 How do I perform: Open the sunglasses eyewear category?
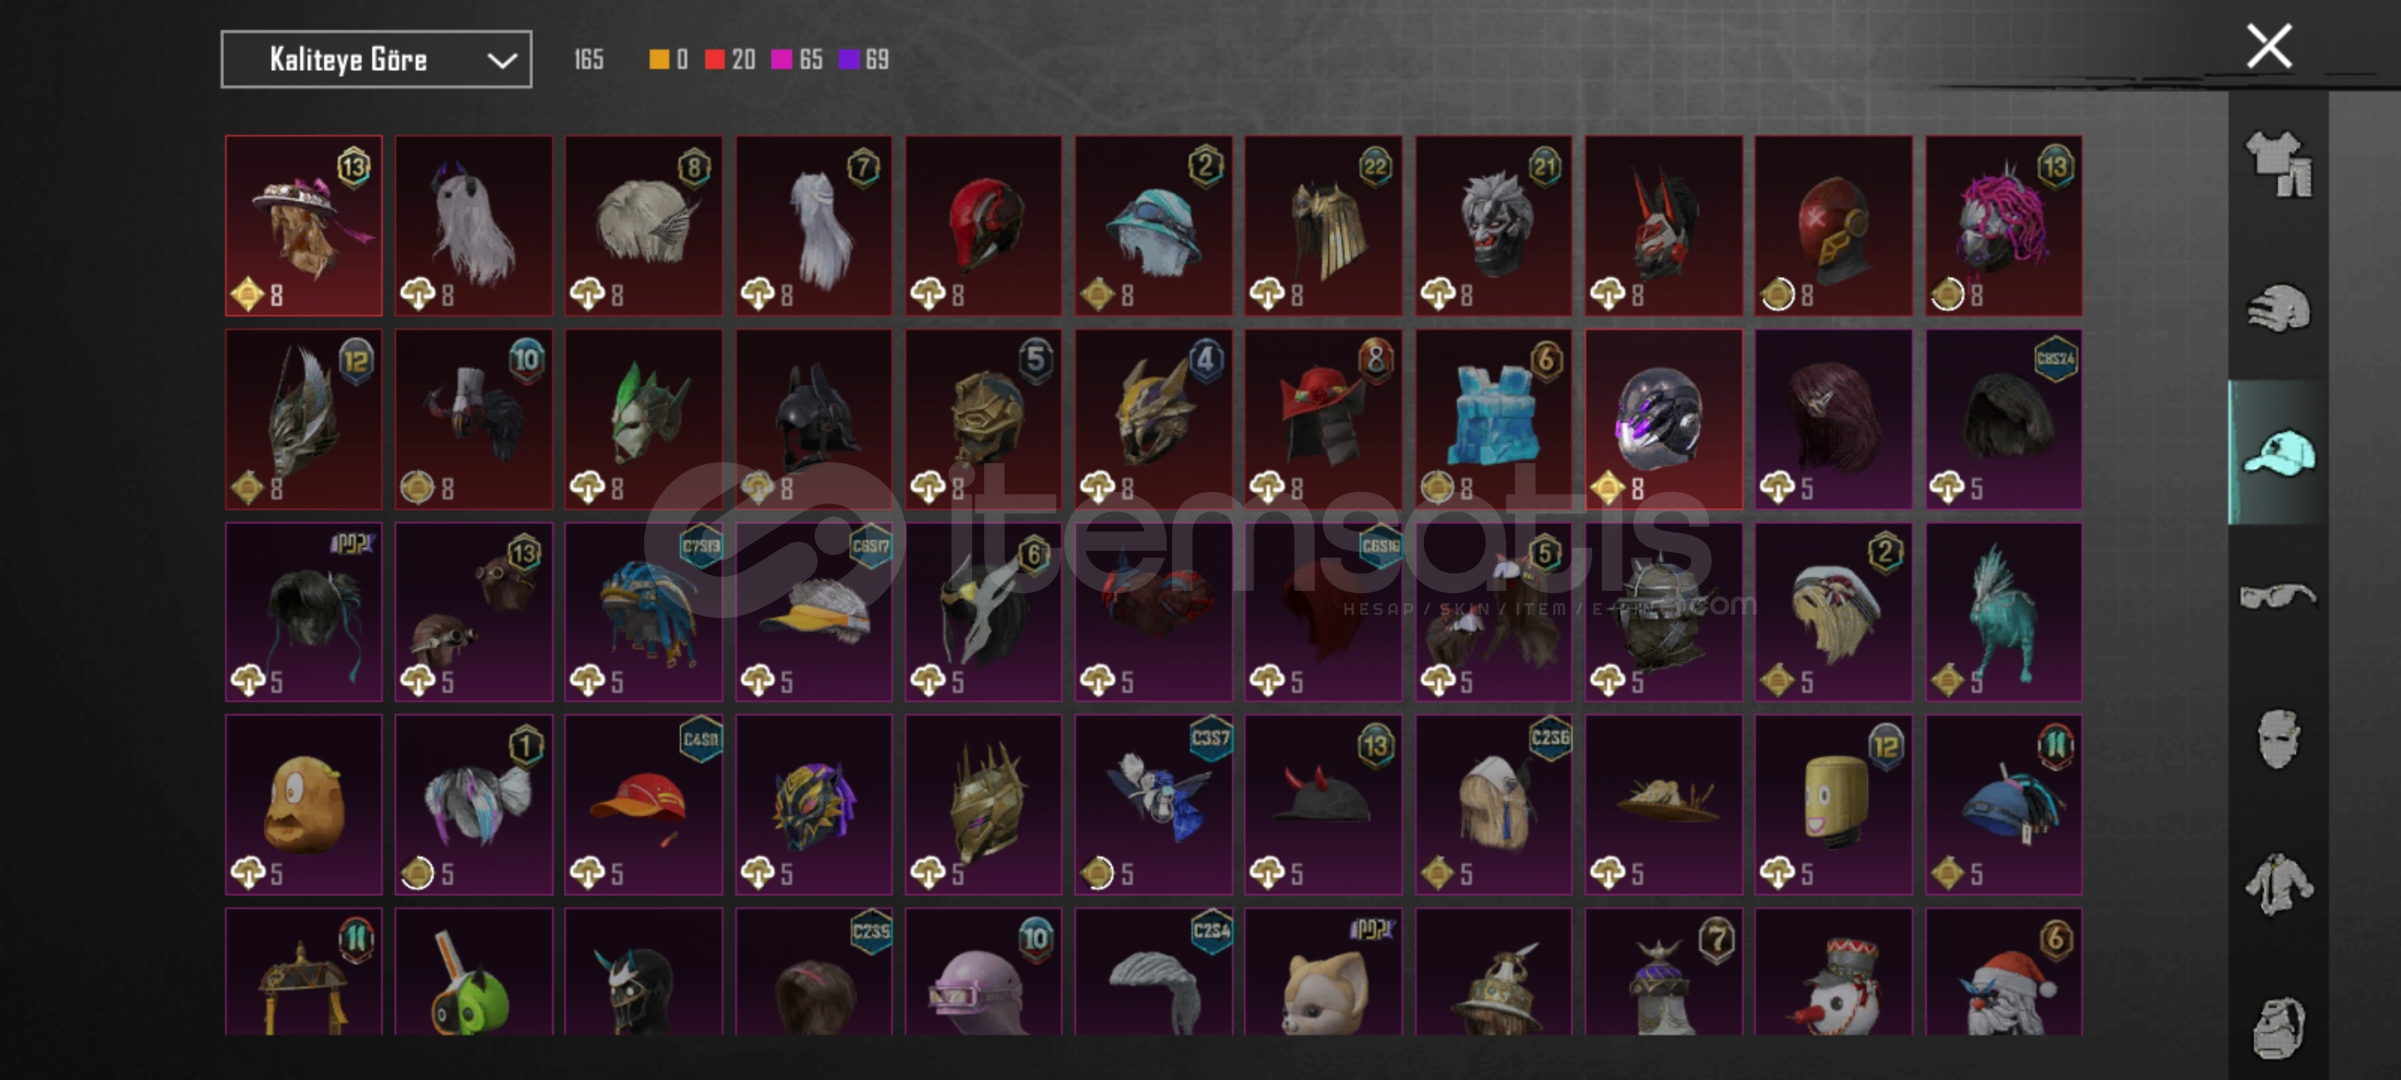pyautogui.click(x=2278, y=596)
